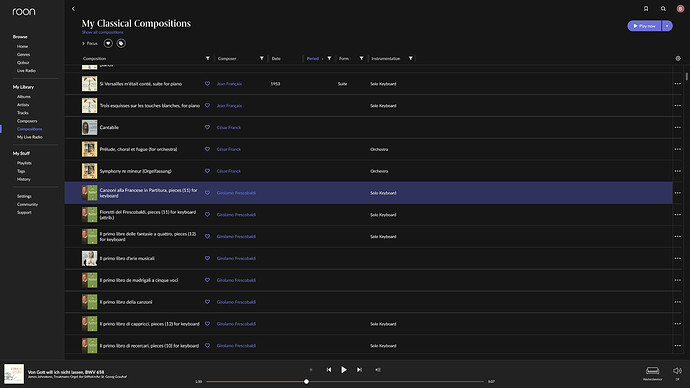Open Cantabile album thumbnail
The image size is (690, 388).
coord(89,127)
